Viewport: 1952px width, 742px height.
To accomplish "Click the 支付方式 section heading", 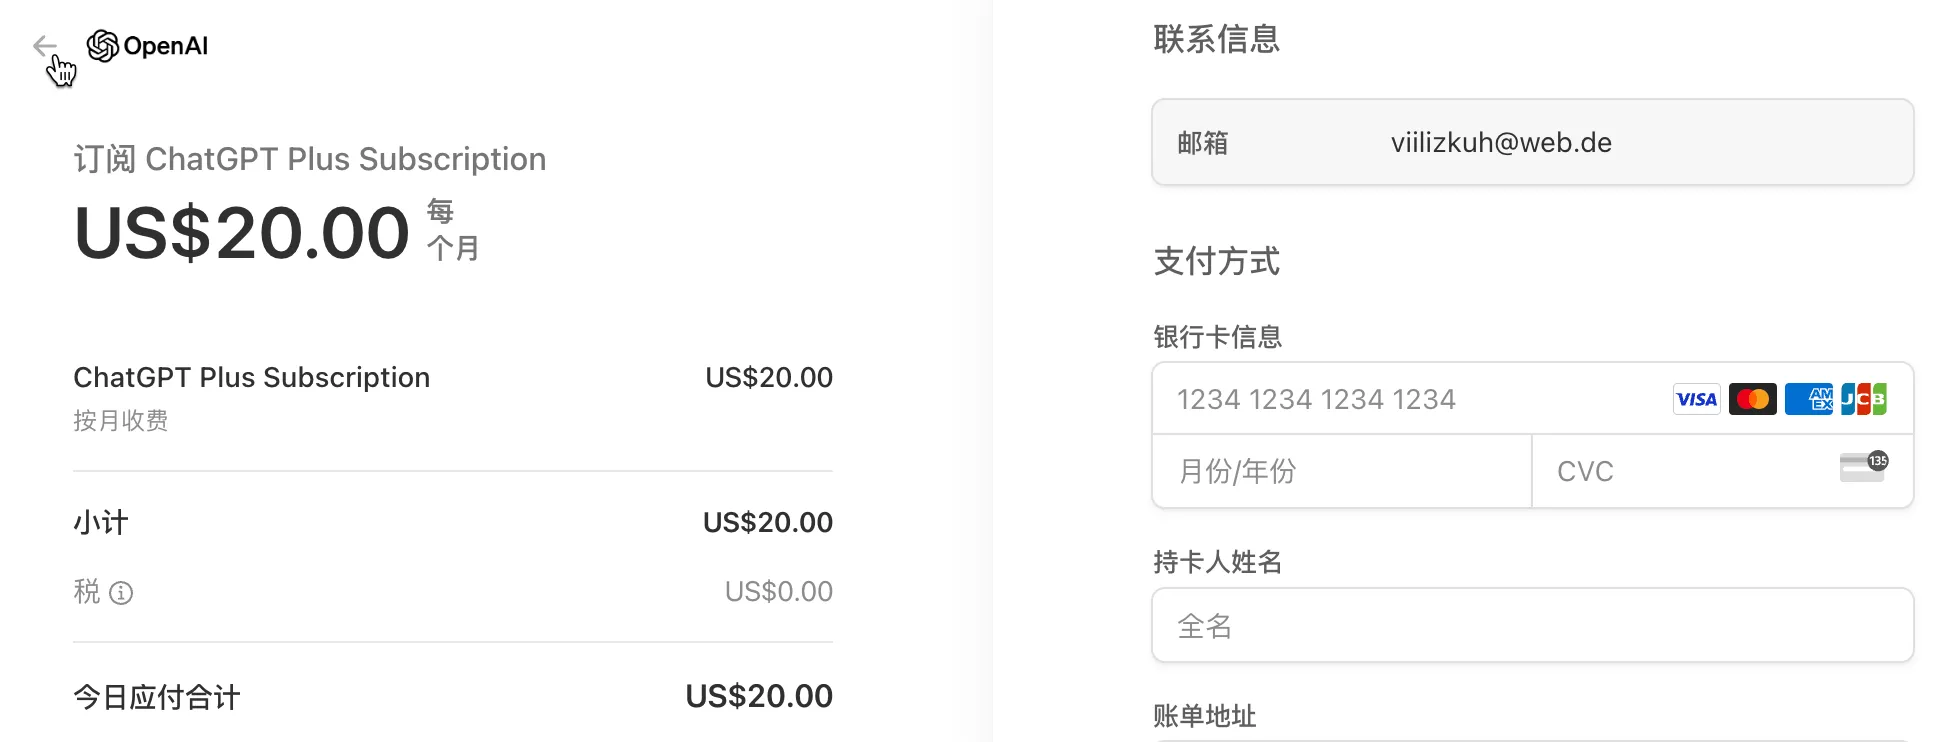I will (1216, 261).
